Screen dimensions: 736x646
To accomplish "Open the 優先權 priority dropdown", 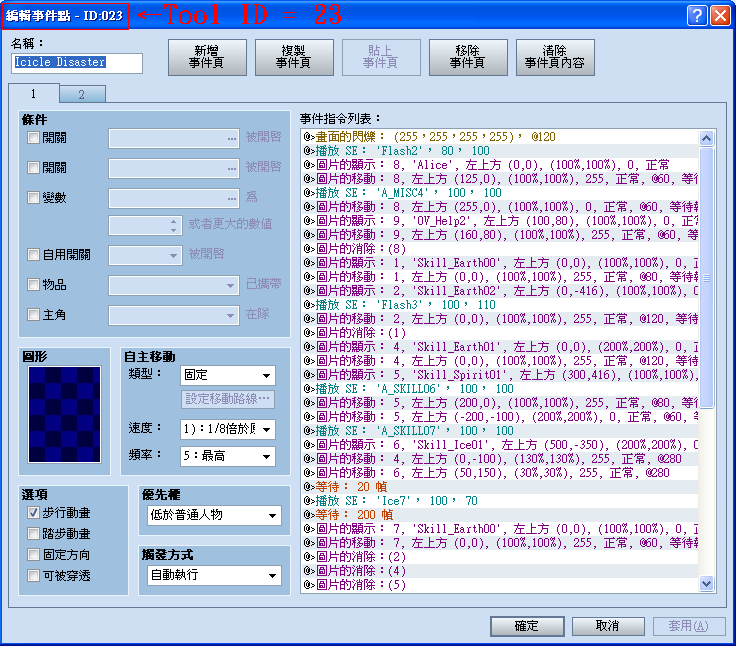I will pyautogui.click(x=215, y=515).
